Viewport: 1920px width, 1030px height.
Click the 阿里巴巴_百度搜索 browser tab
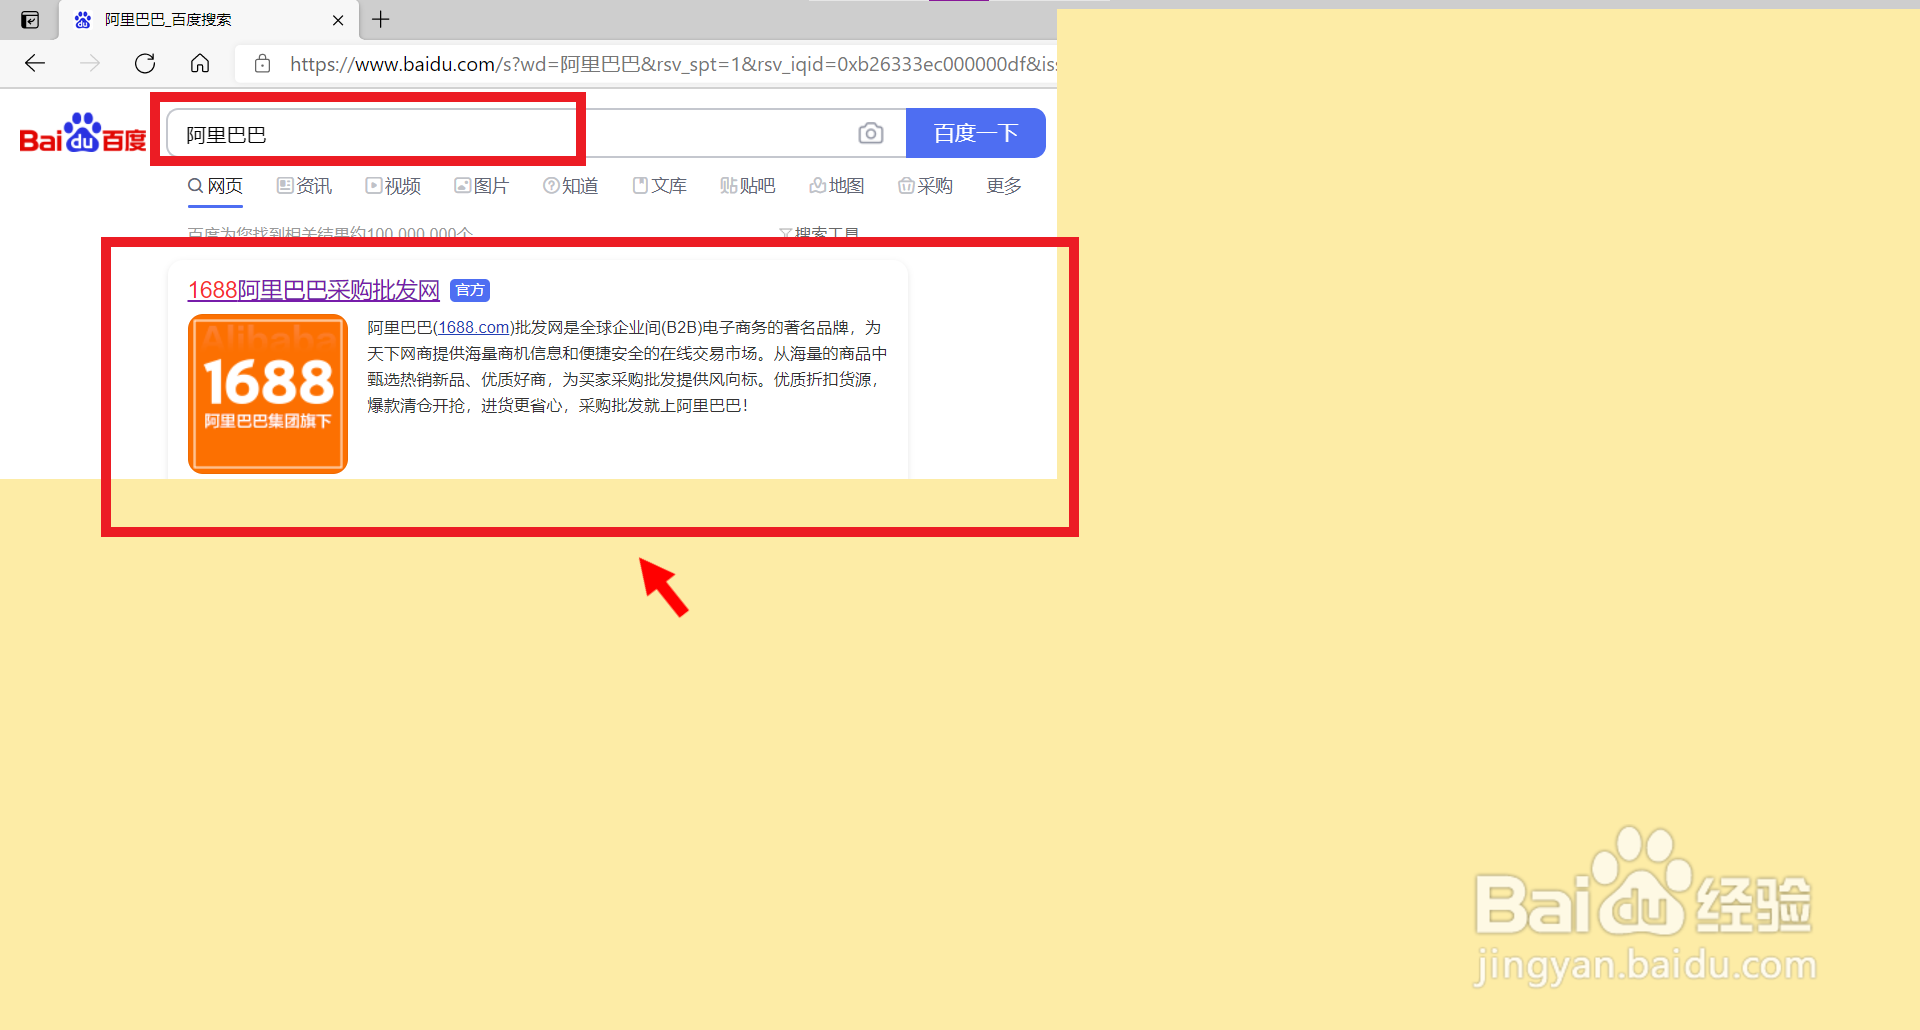(x=208, y=20)
